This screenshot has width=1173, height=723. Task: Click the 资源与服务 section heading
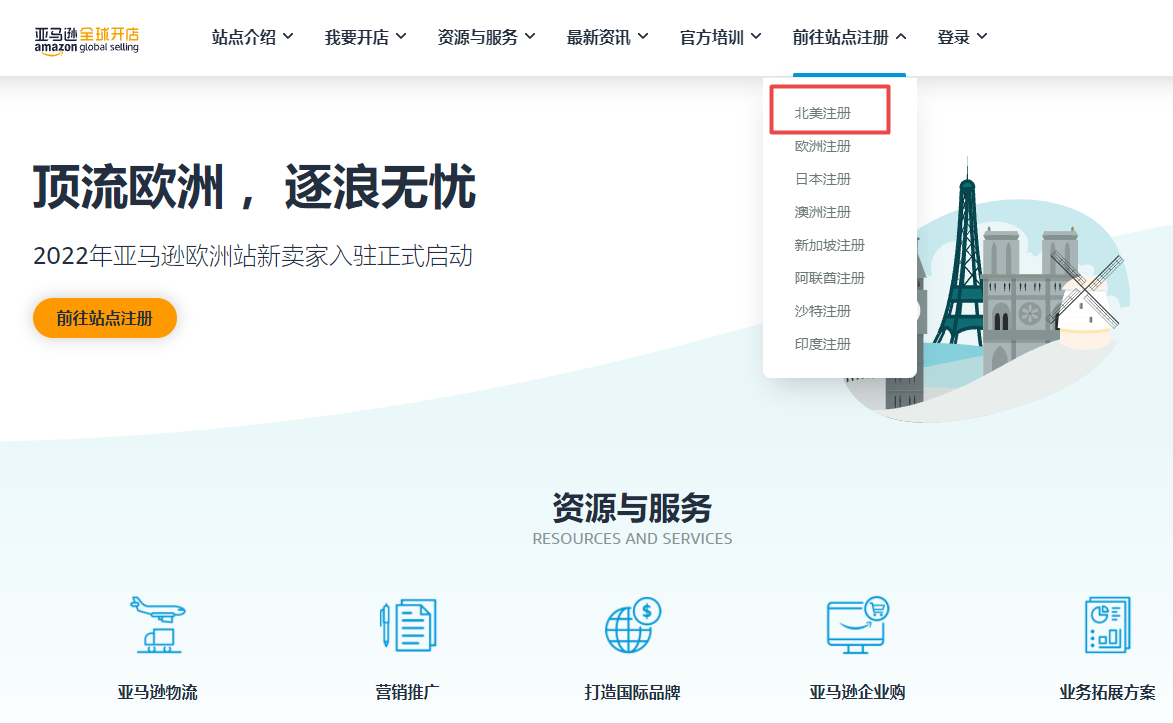(x=632, y=508)
